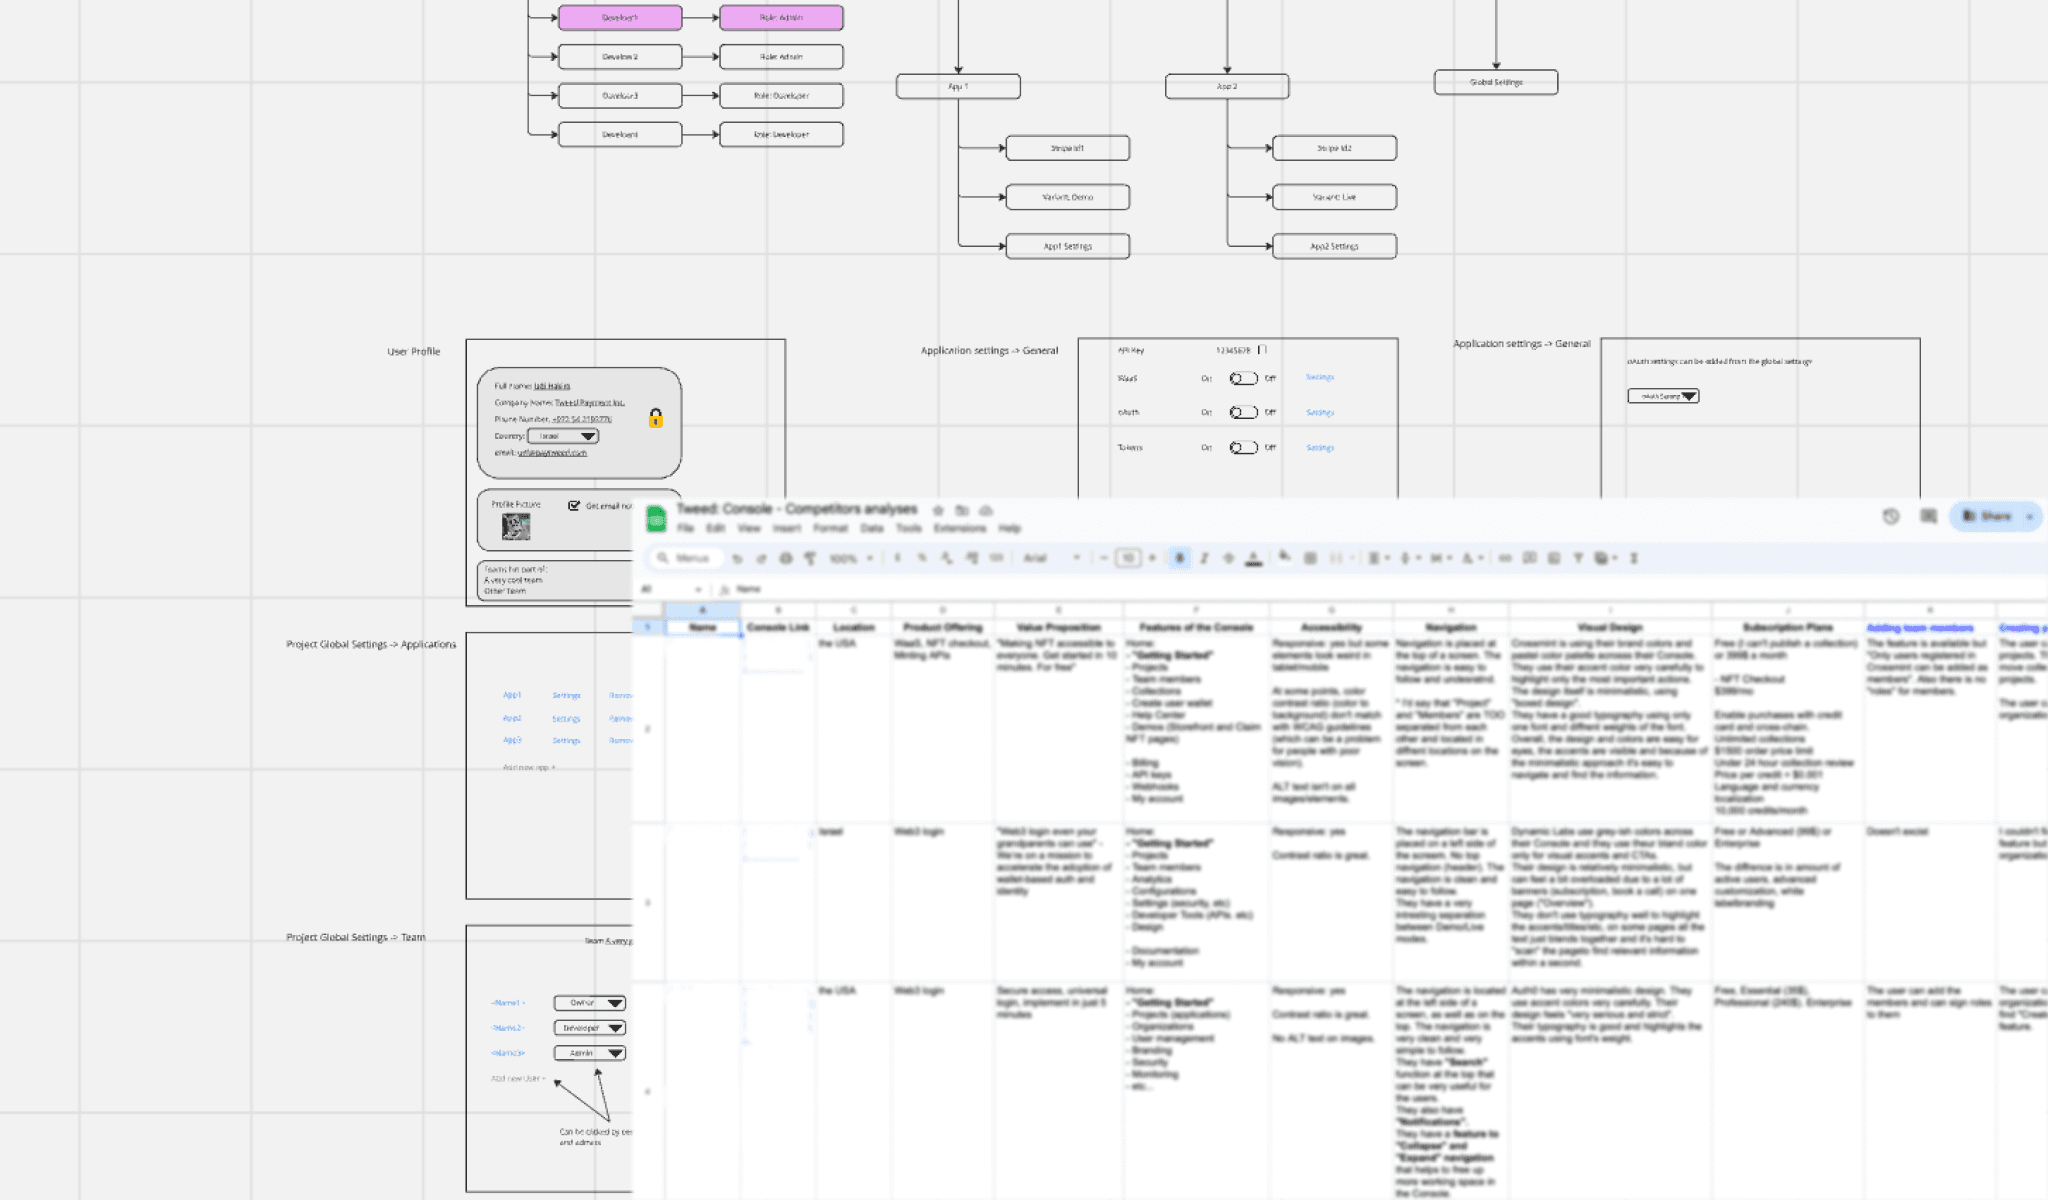Open the comments icon near Share
The height and width of the screenshot is (1200, 2048).
point(1928,516)
